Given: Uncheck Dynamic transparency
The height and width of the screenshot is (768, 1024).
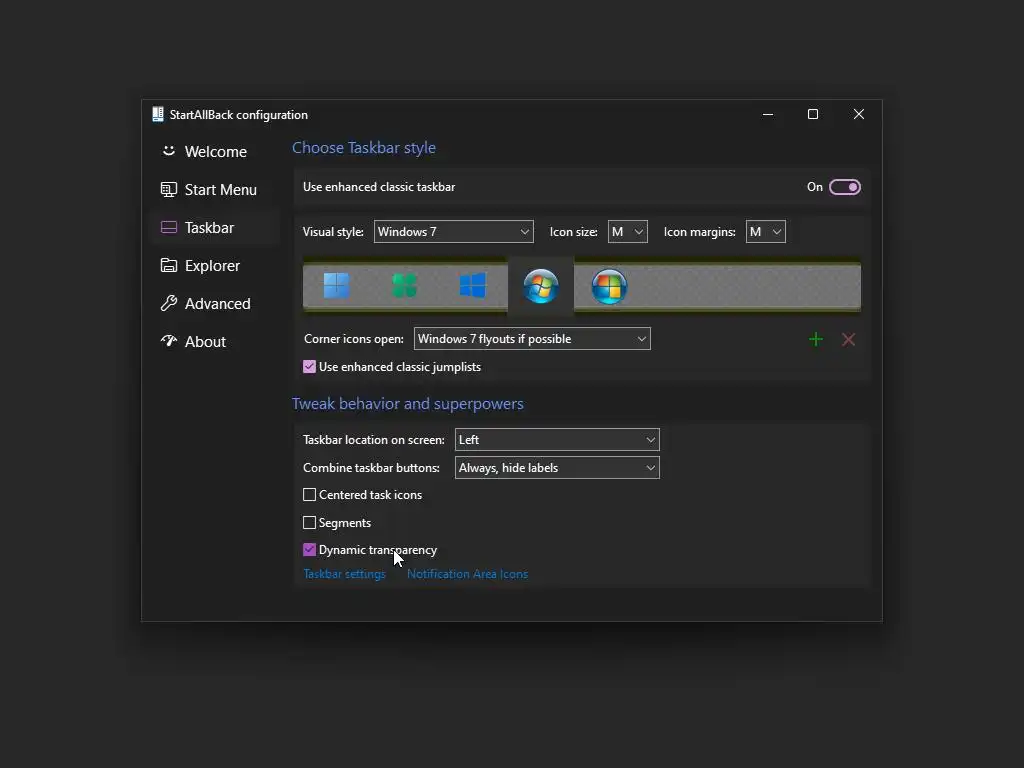Looking at the screenshot, I should 310,550.
